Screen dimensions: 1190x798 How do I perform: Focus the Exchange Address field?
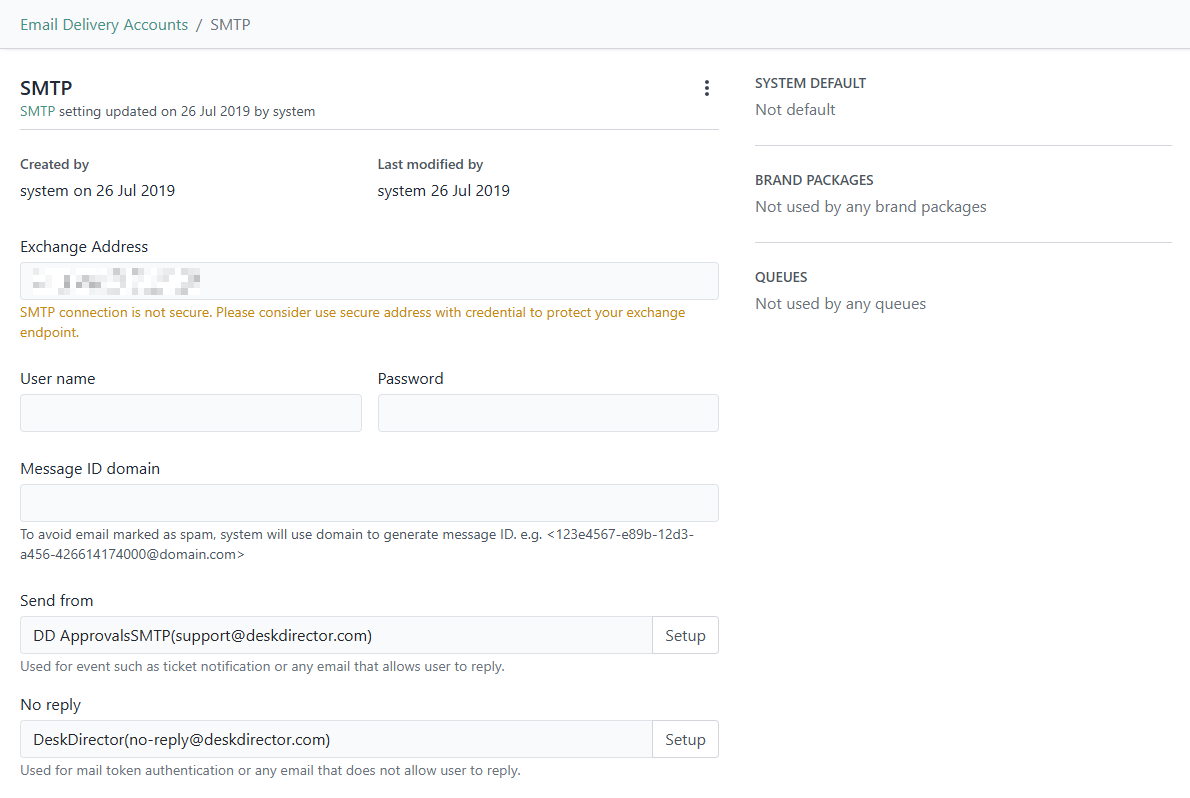tap(369, 281)
